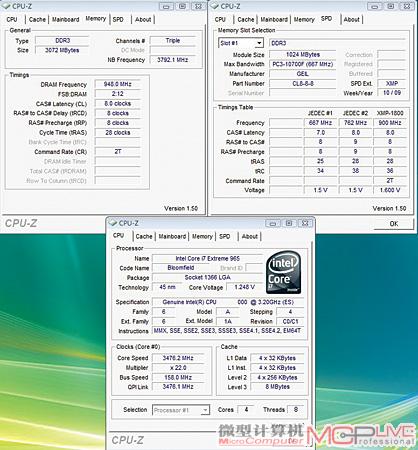
Task: Open the SPD tab in the bottom CPU window
Action: pyautogui.click(x=225, y=236)
